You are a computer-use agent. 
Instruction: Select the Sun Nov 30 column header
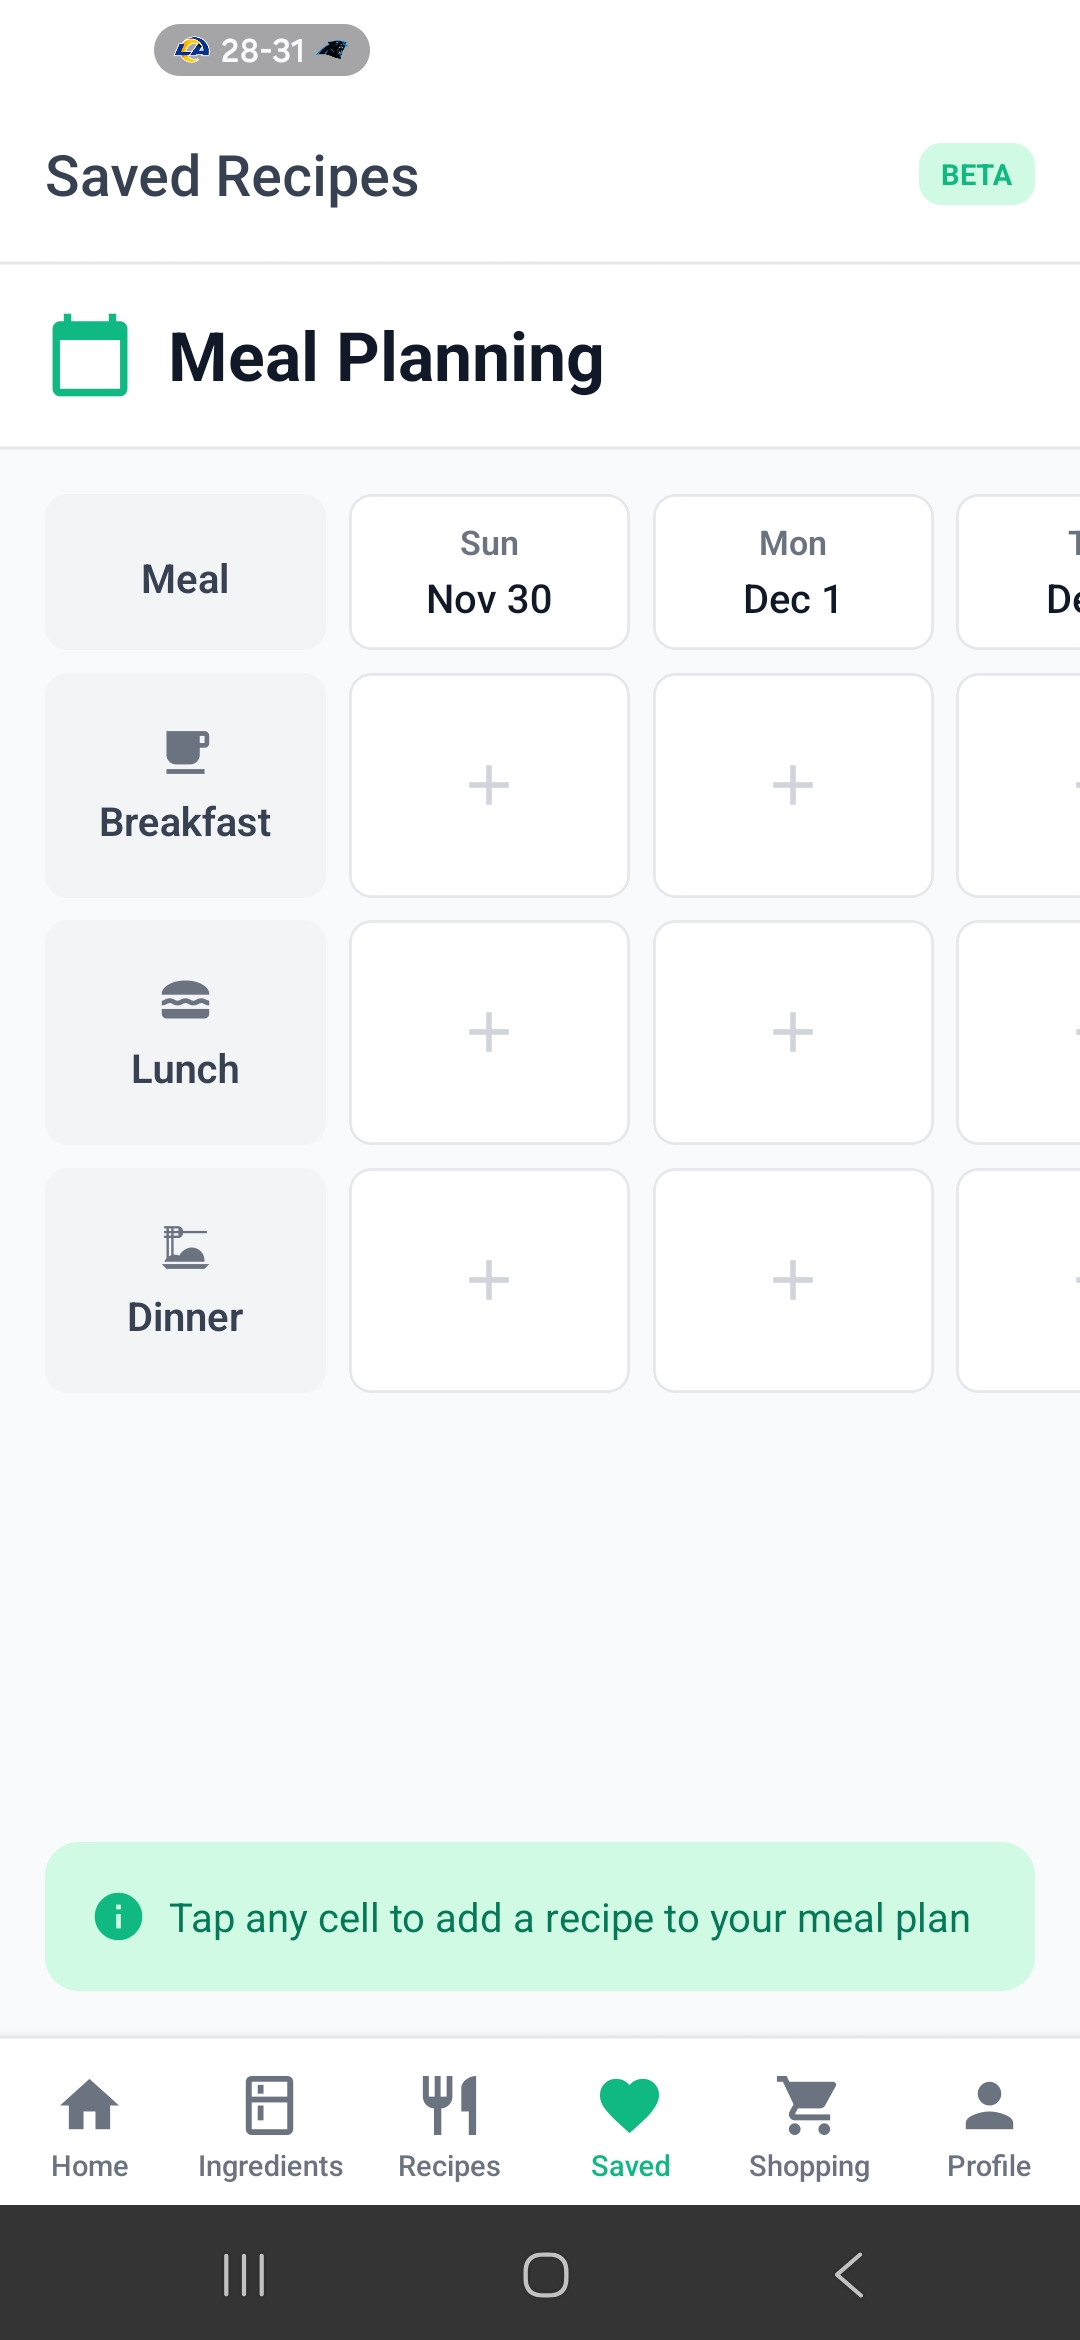489,572
